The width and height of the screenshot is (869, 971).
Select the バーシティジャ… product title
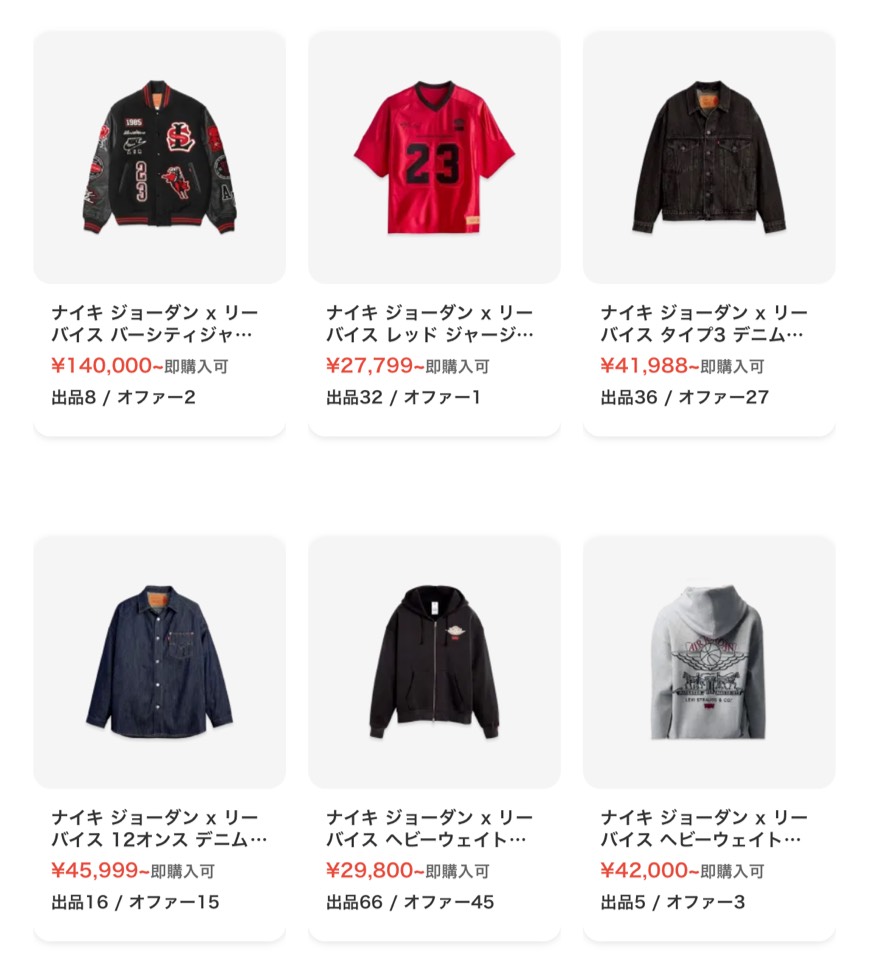point(155,324)
